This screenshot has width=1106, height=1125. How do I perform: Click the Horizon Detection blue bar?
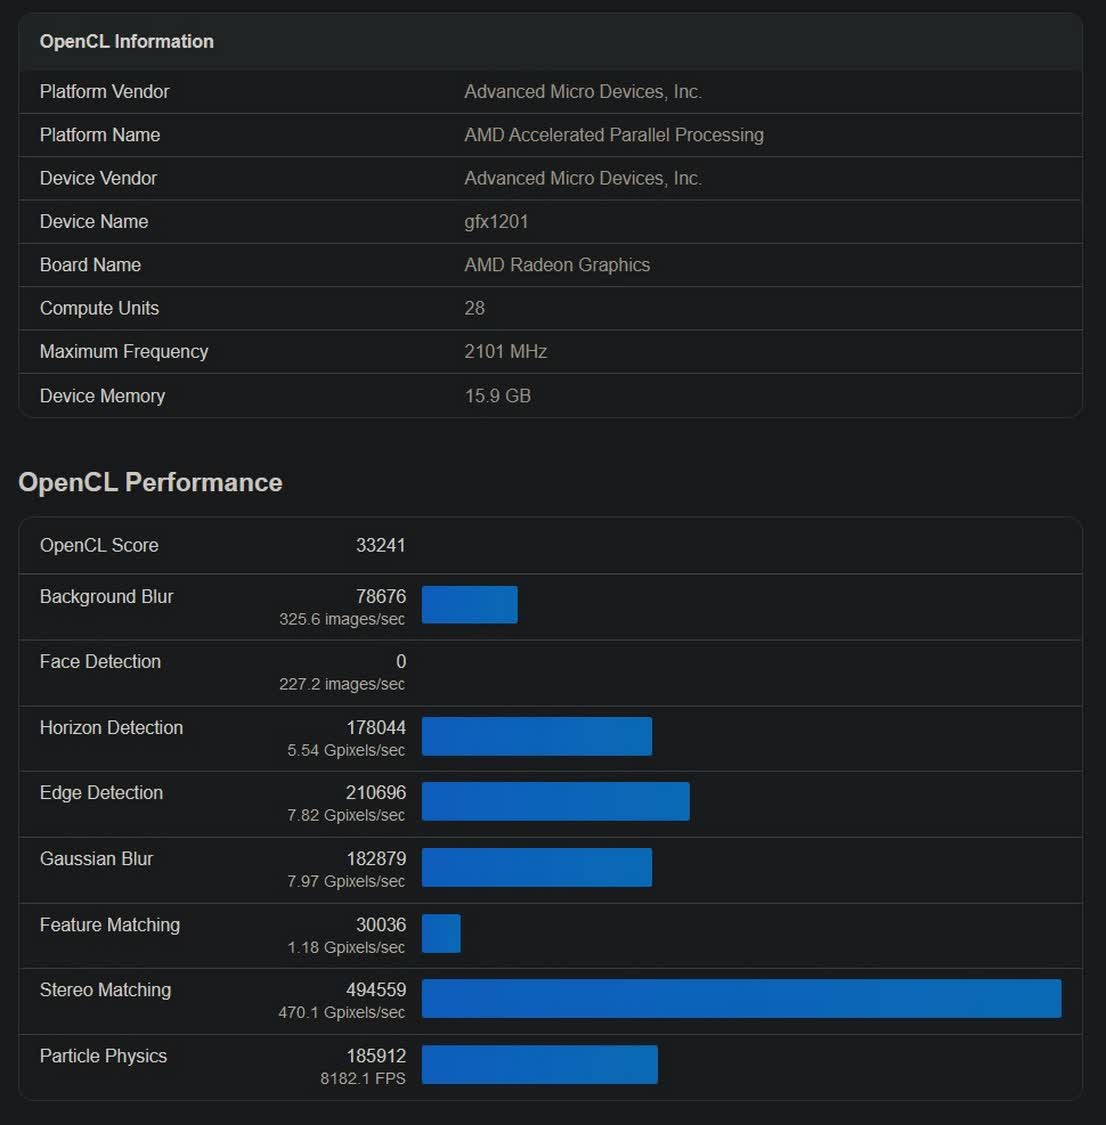536,736
